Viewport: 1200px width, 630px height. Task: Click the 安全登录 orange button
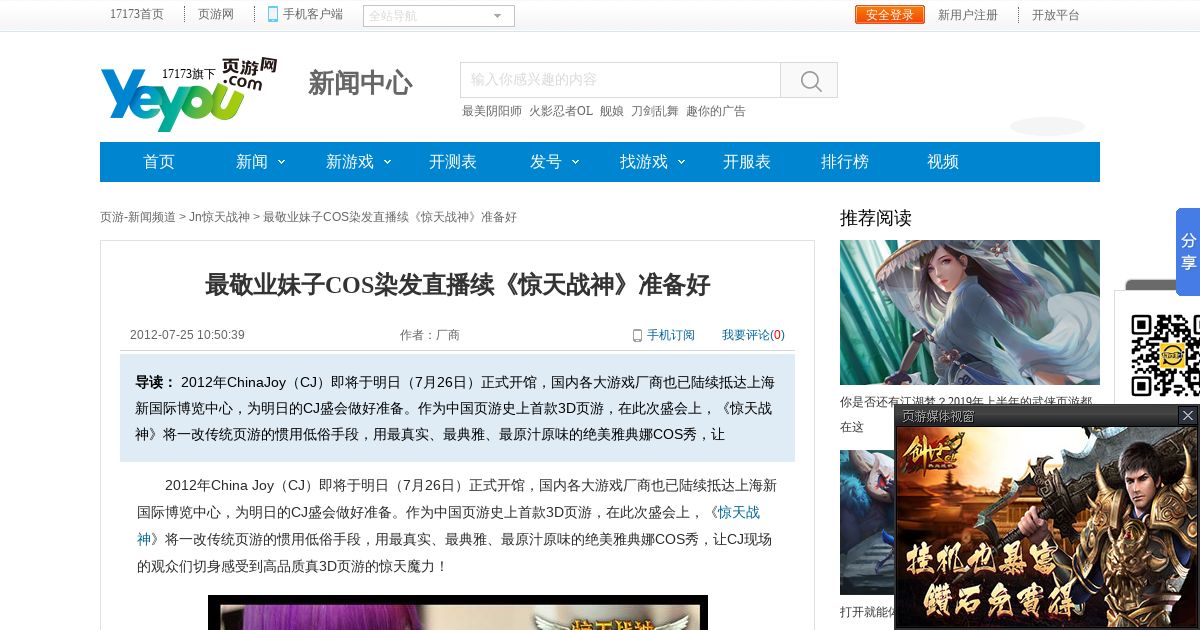pos(890,15)
